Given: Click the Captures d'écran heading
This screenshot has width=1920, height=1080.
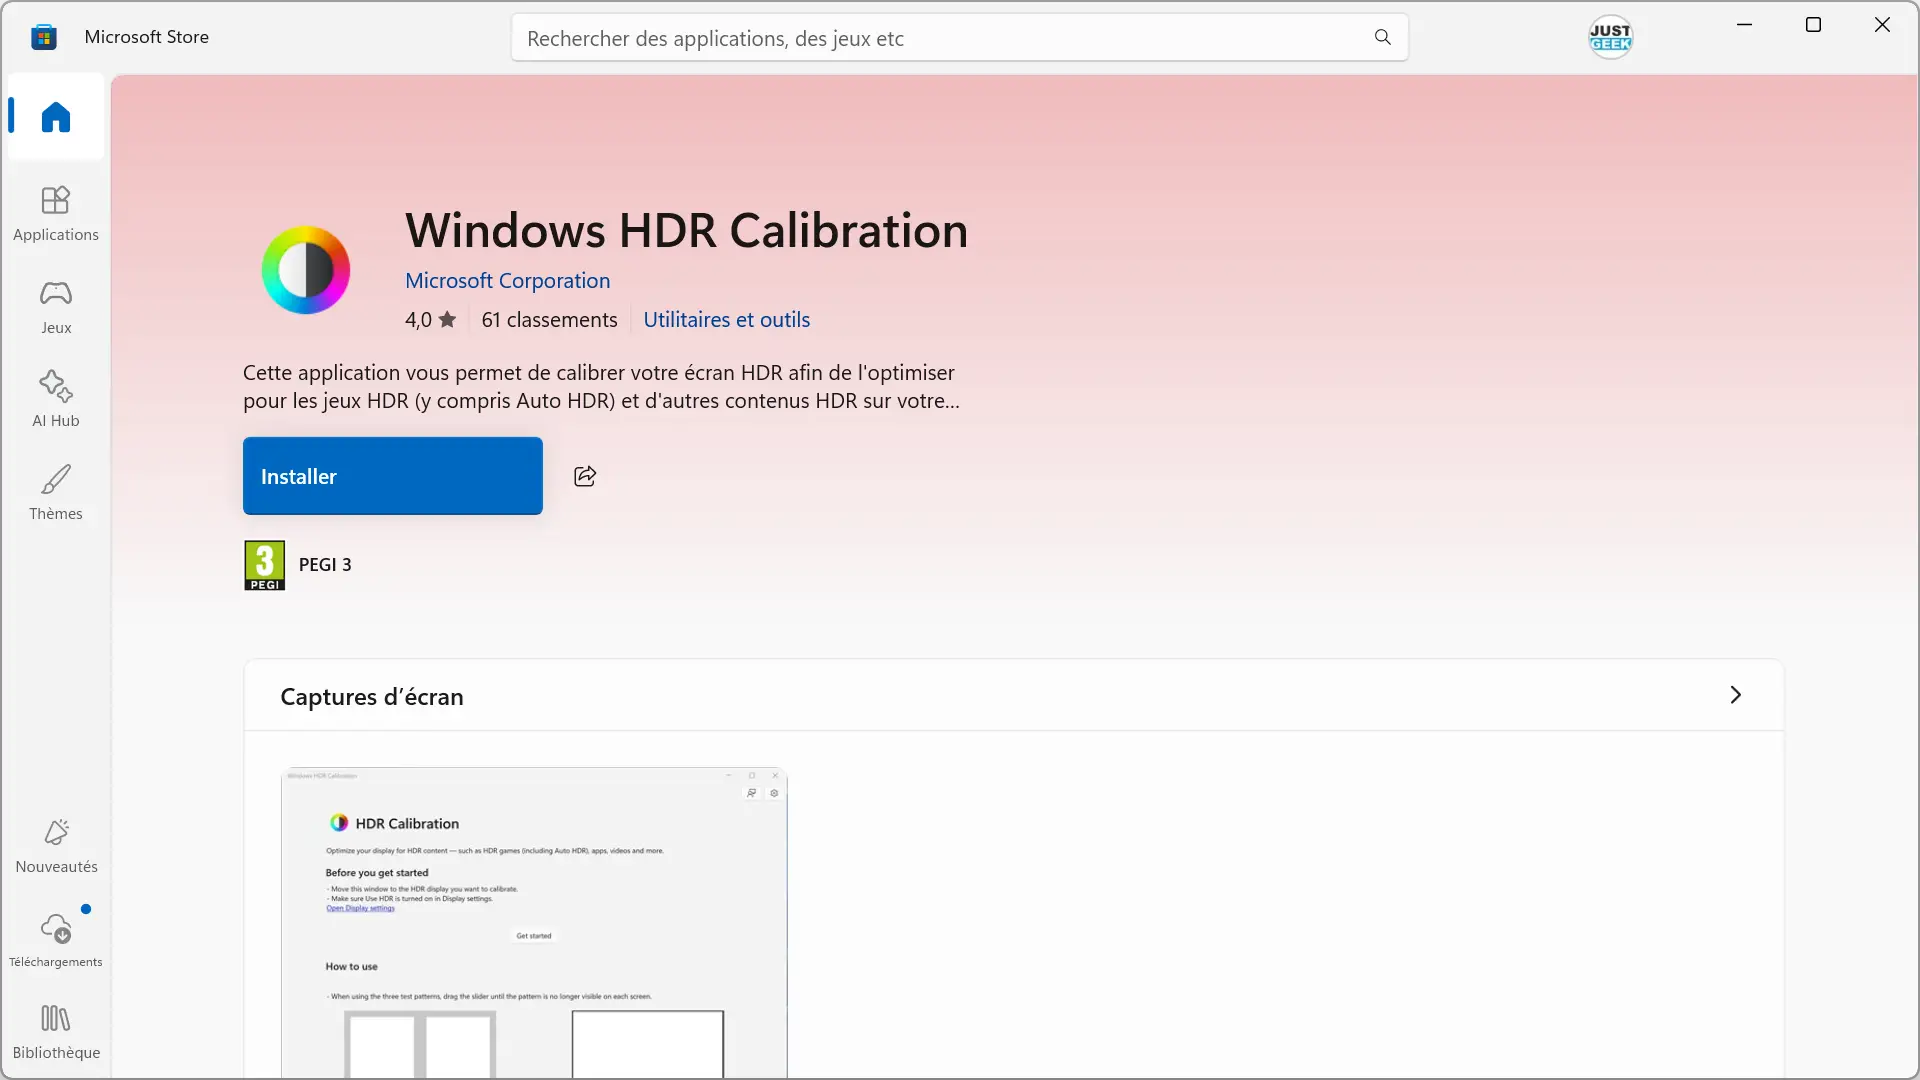Looking at the screenshot, I should (x=371, y=696).
